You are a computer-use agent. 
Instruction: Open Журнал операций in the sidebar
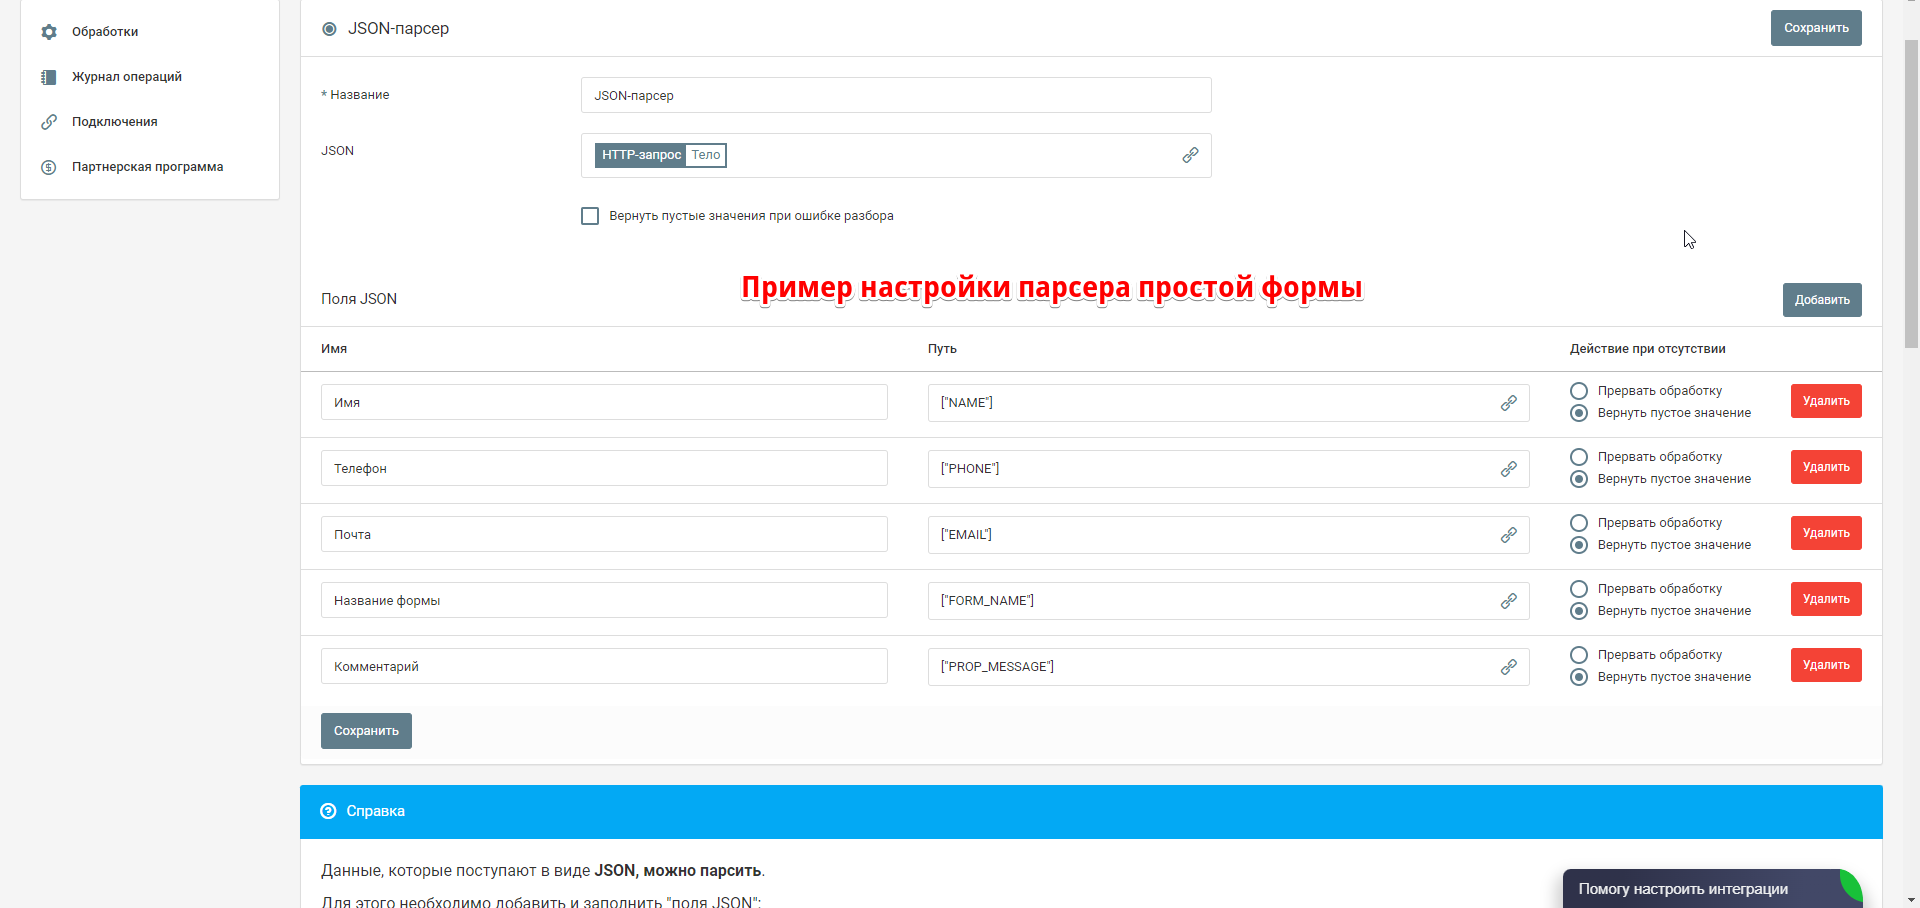tap(126, 77)
